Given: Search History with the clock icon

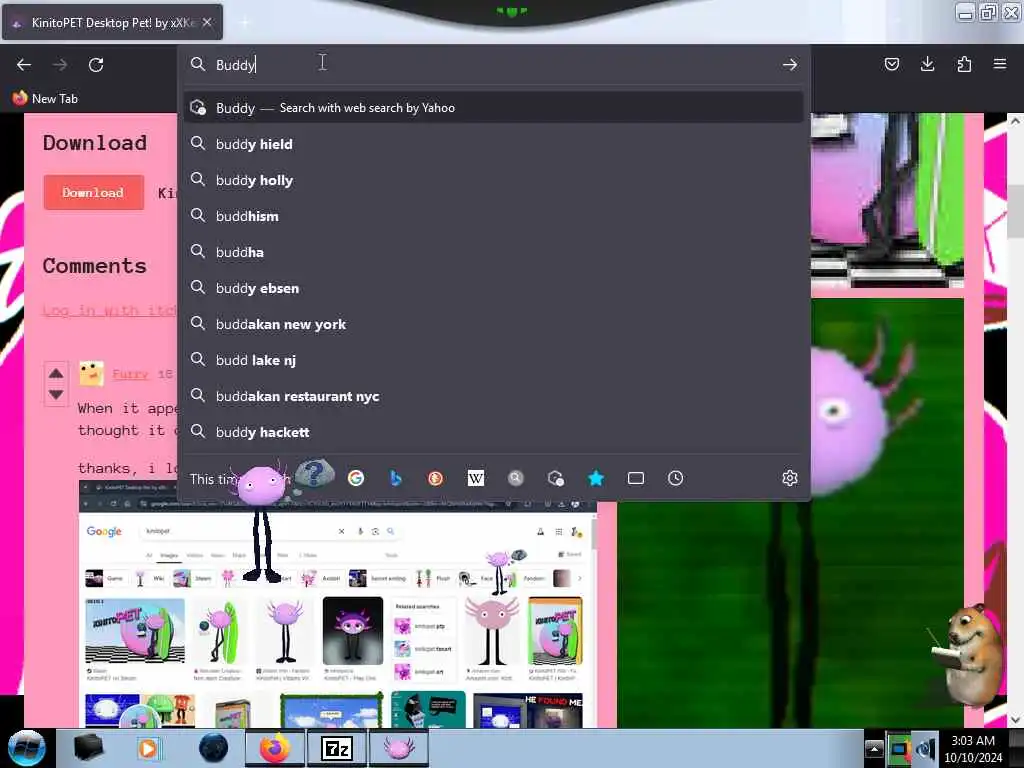Looking at the screenshot, I should 675,478.
